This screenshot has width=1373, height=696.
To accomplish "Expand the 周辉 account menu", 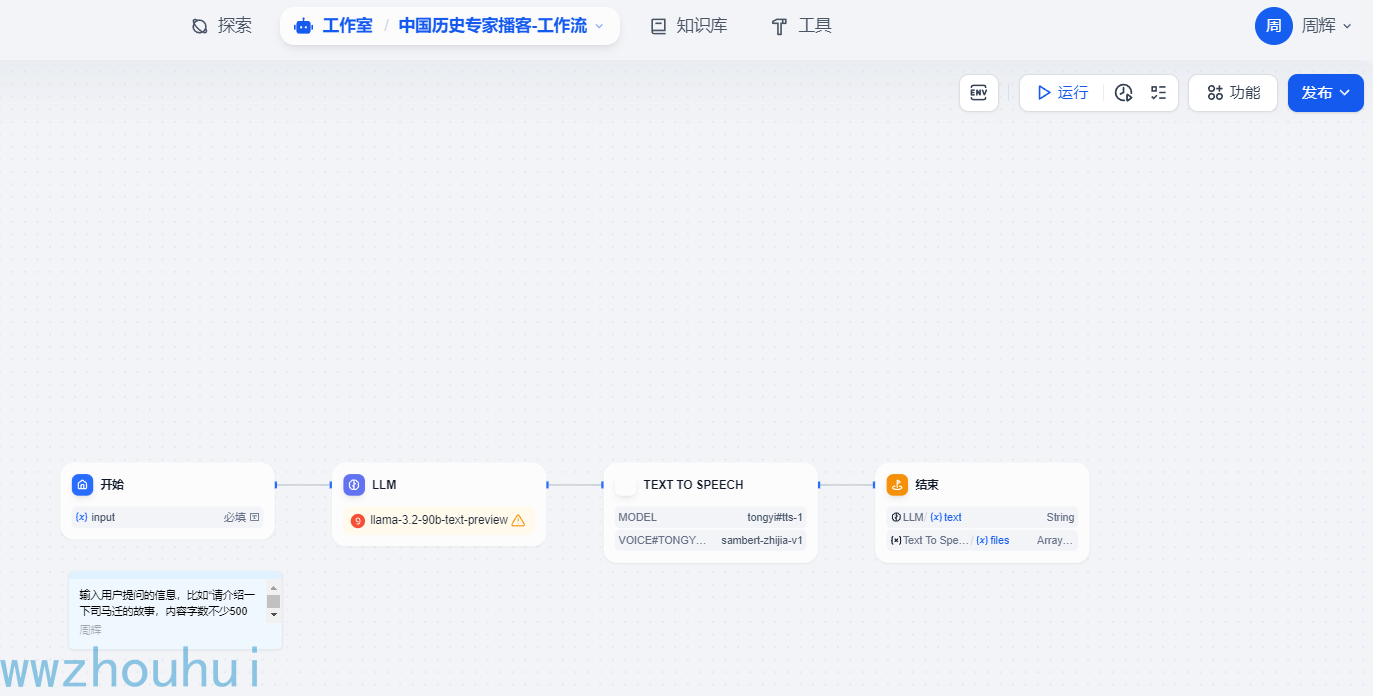I will (1326, 26).
